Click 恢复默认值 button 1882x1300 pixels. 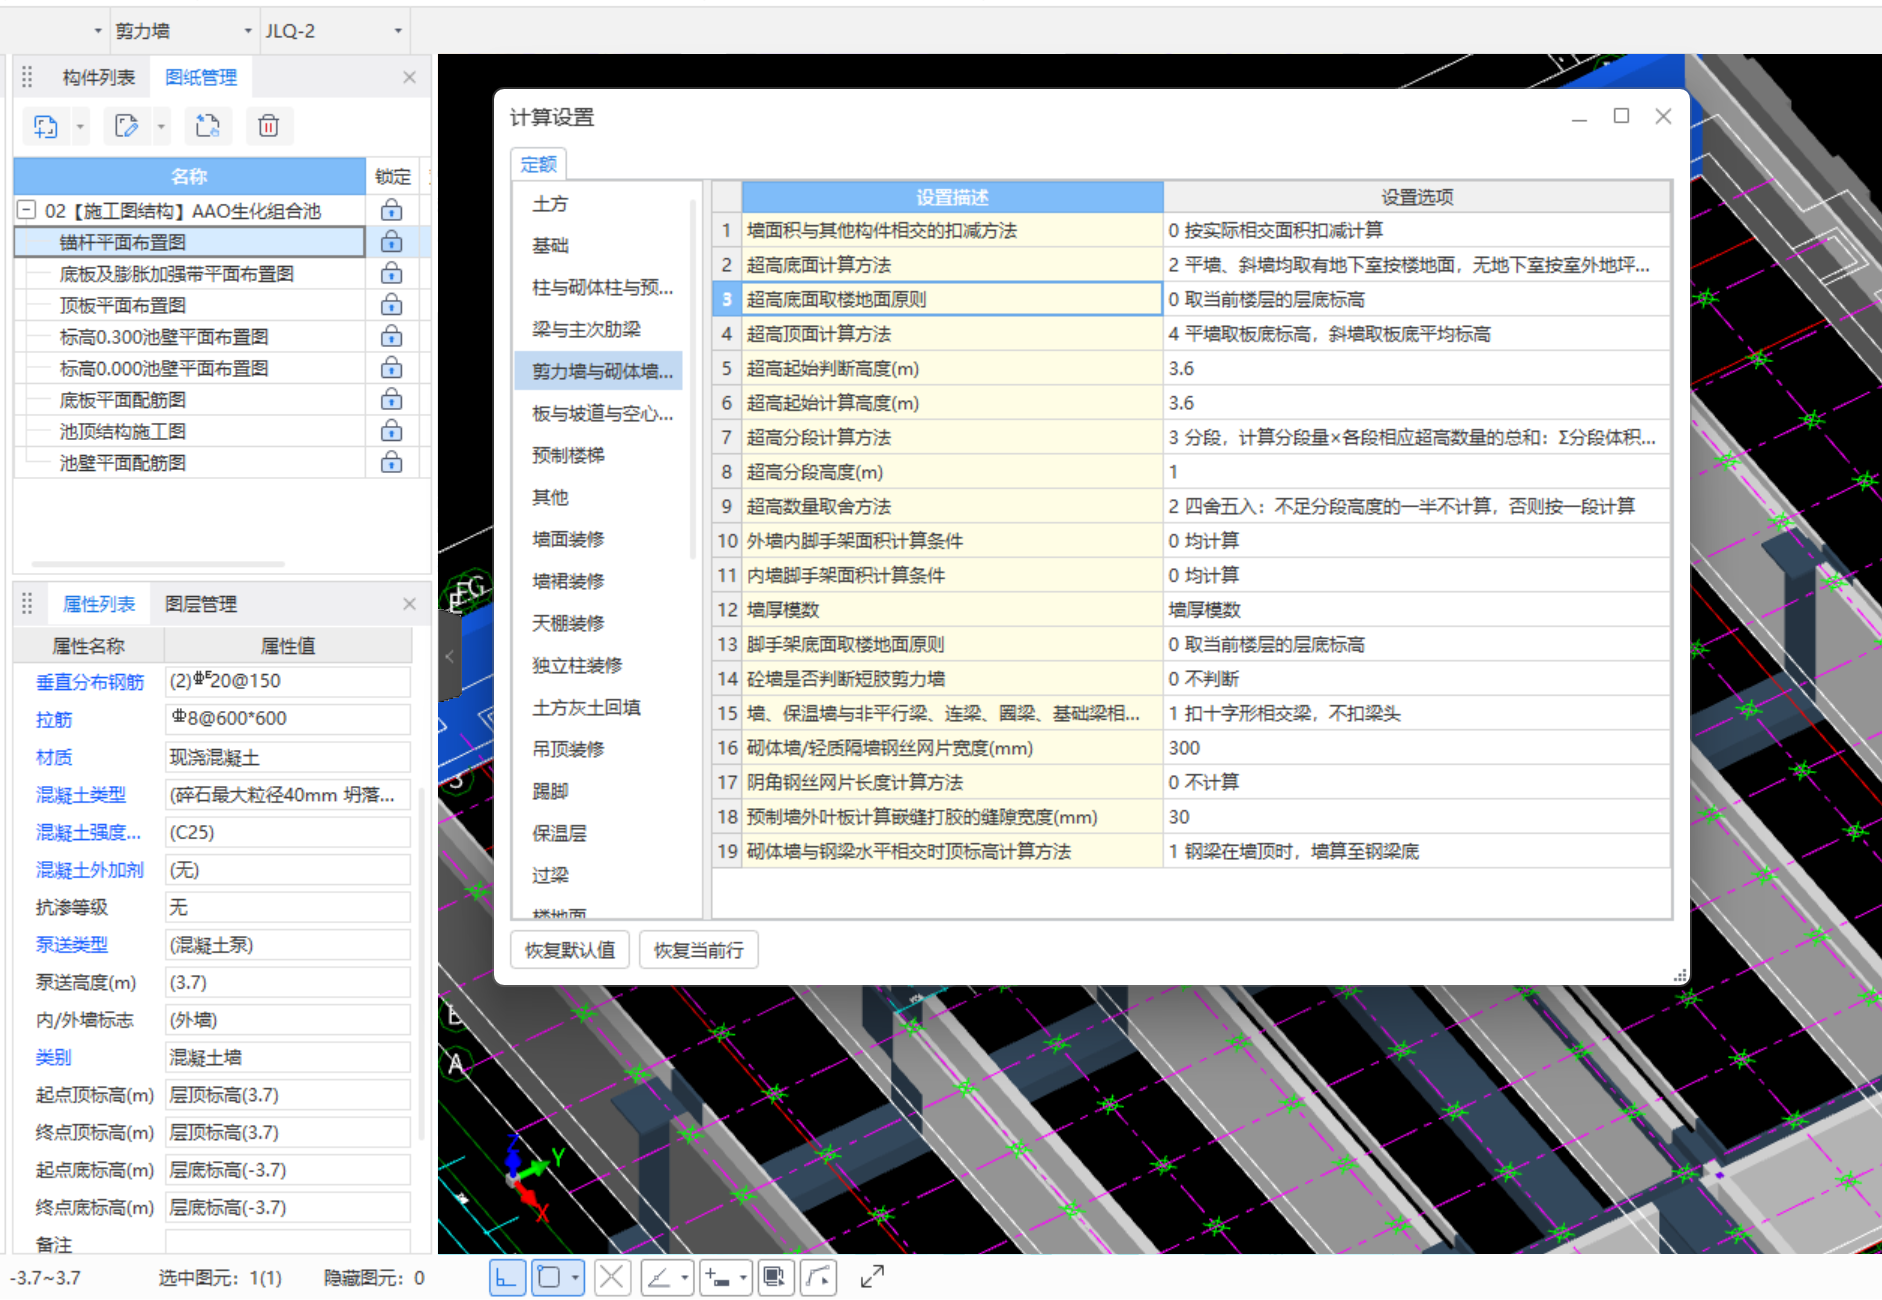[x=570, y=950]
